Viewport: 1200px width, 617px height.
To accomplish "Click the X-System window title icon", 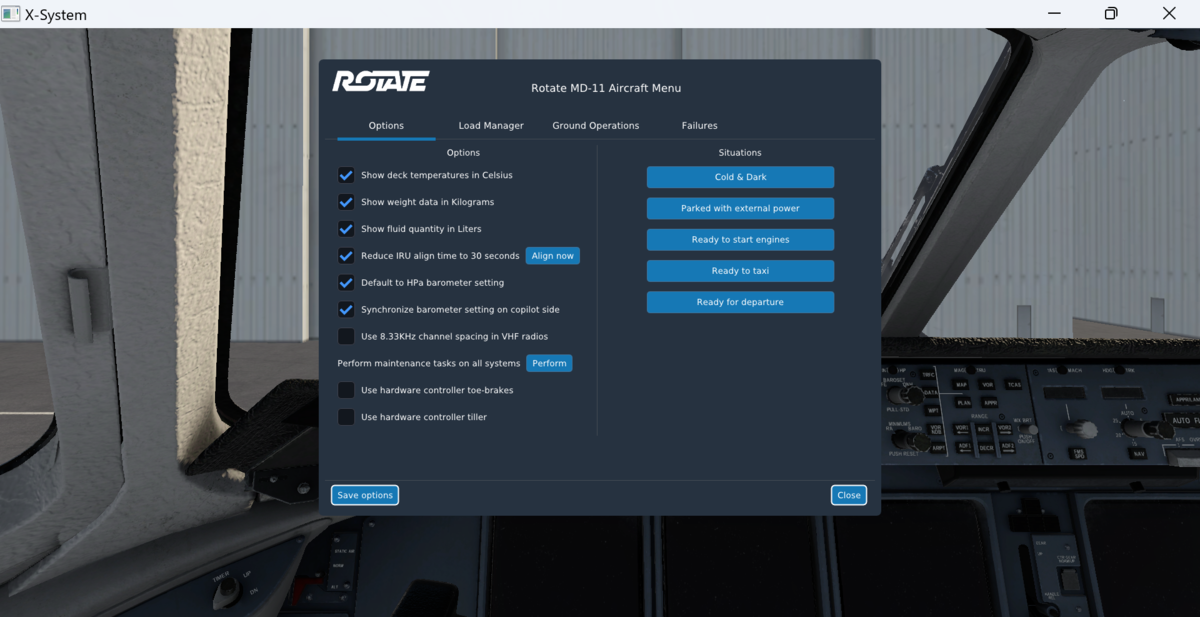I will coord(11,14).
